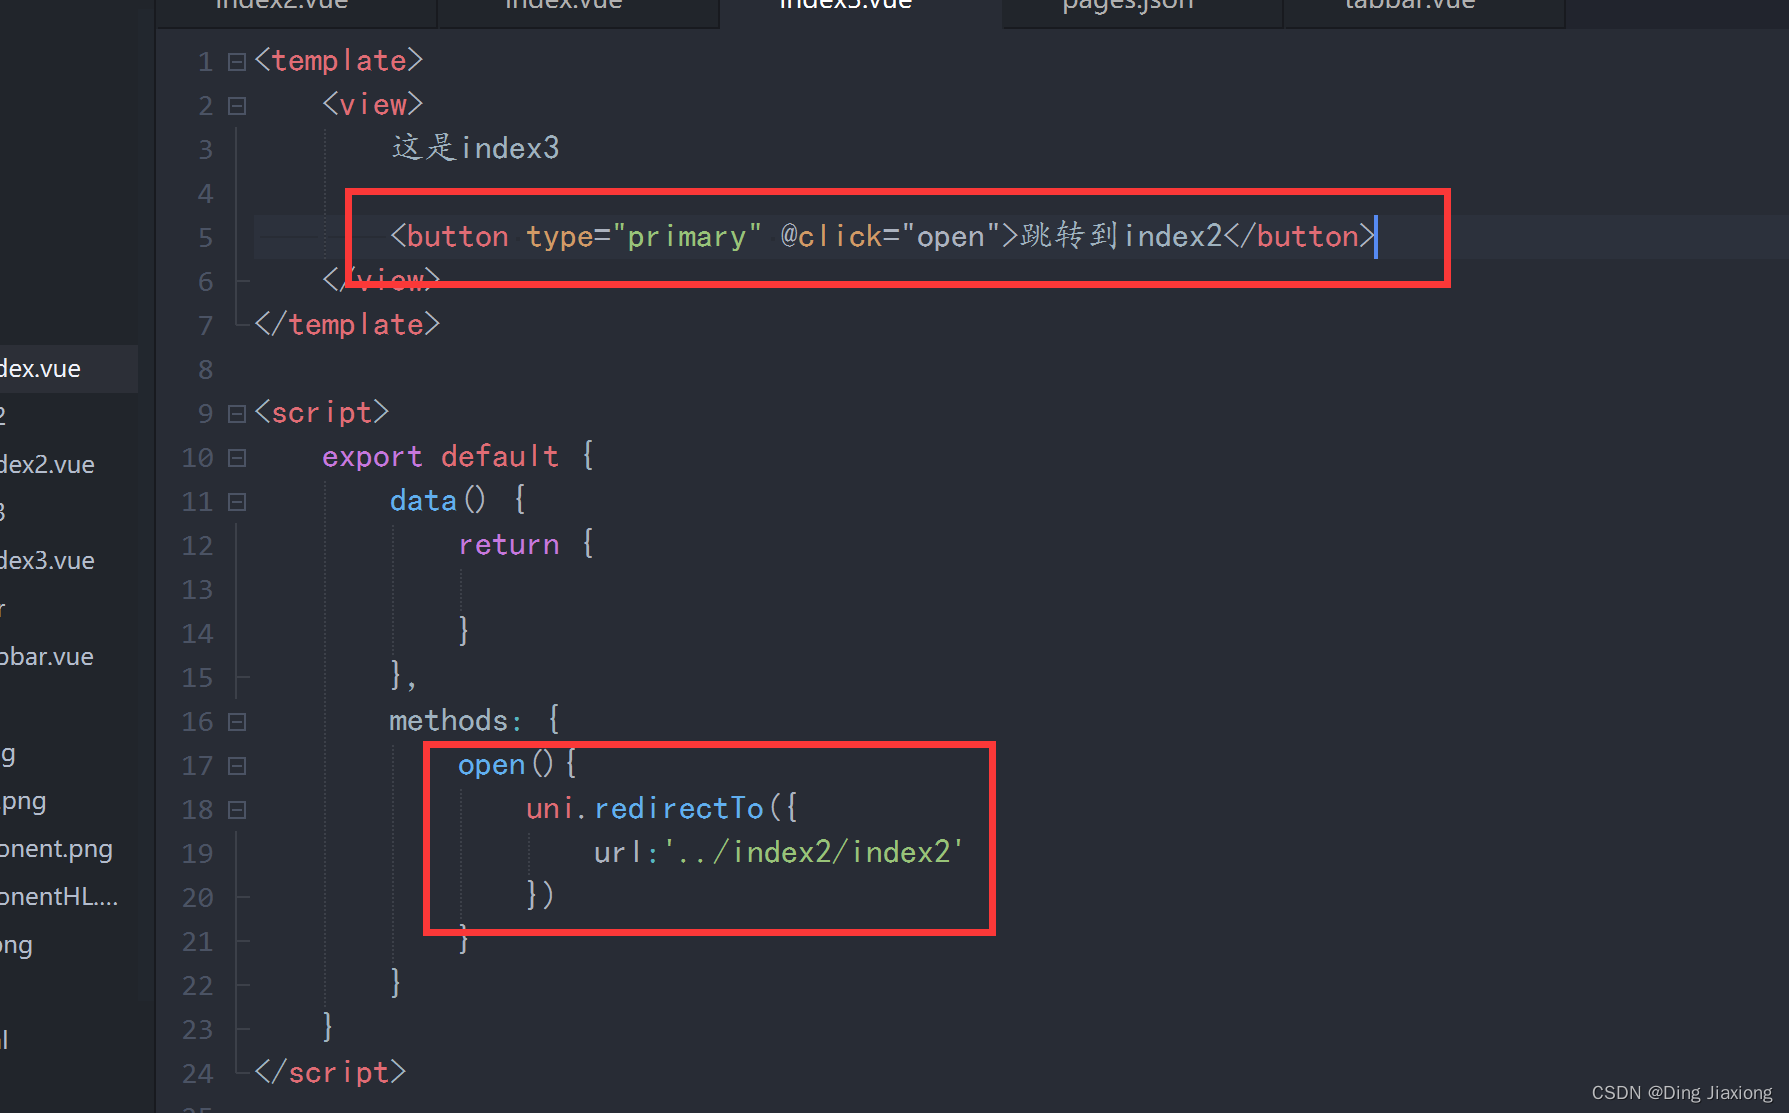The width and height of the screenshot is (1789, 1113).
Task: Click the '跳转到index2' button label text
Action: [1121, 237]
